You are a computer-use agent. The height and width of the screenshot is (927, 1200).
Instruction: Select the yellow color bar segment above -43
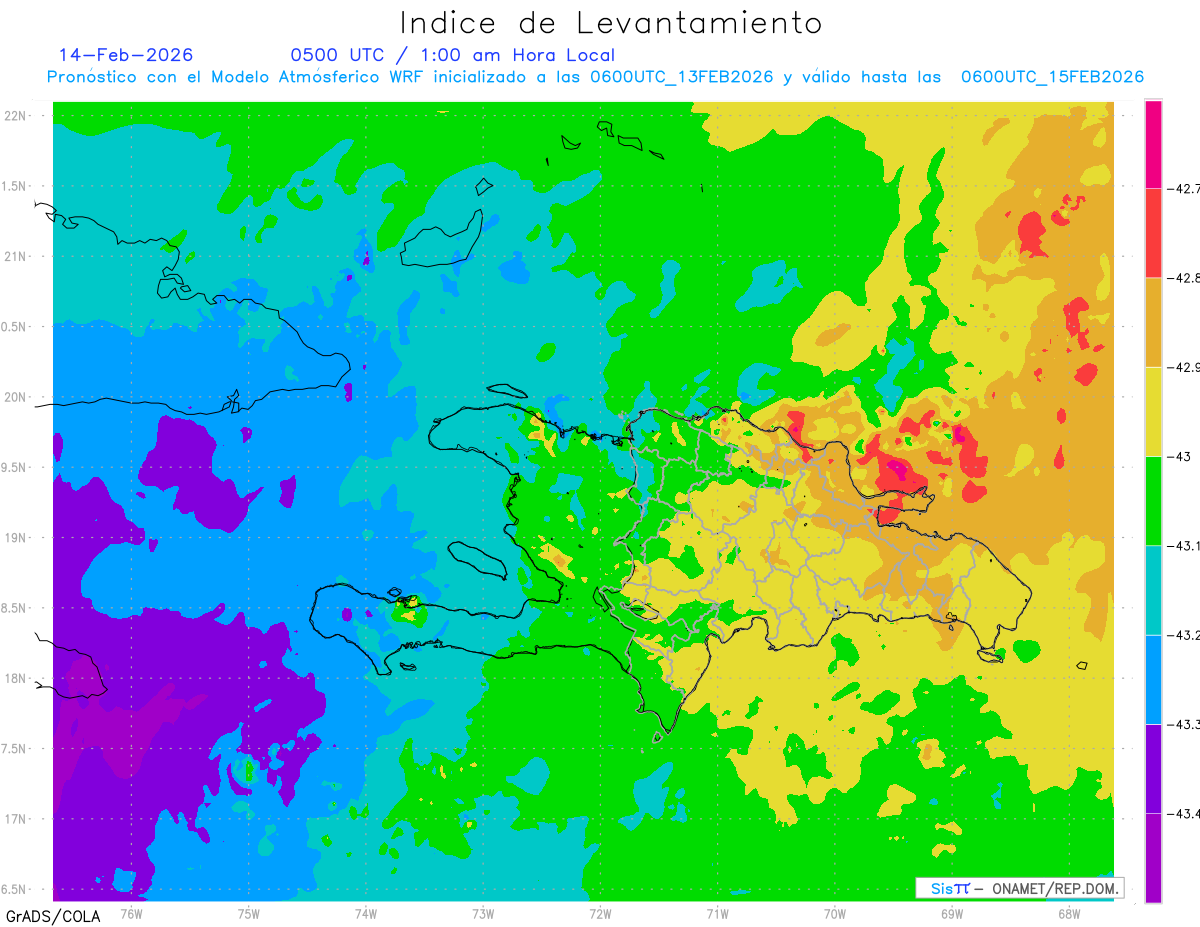pos(1153,411)
